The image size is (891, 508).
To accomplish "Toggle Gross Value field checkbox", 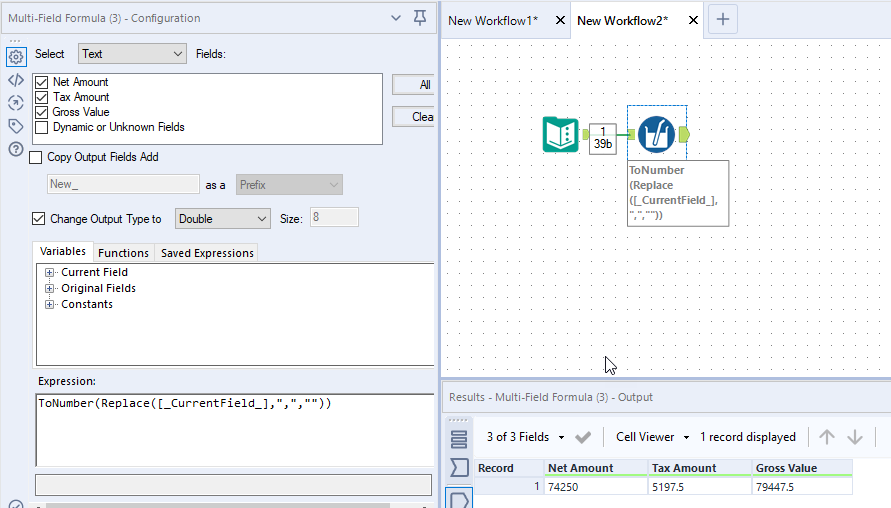I will [x=41, y=113].
